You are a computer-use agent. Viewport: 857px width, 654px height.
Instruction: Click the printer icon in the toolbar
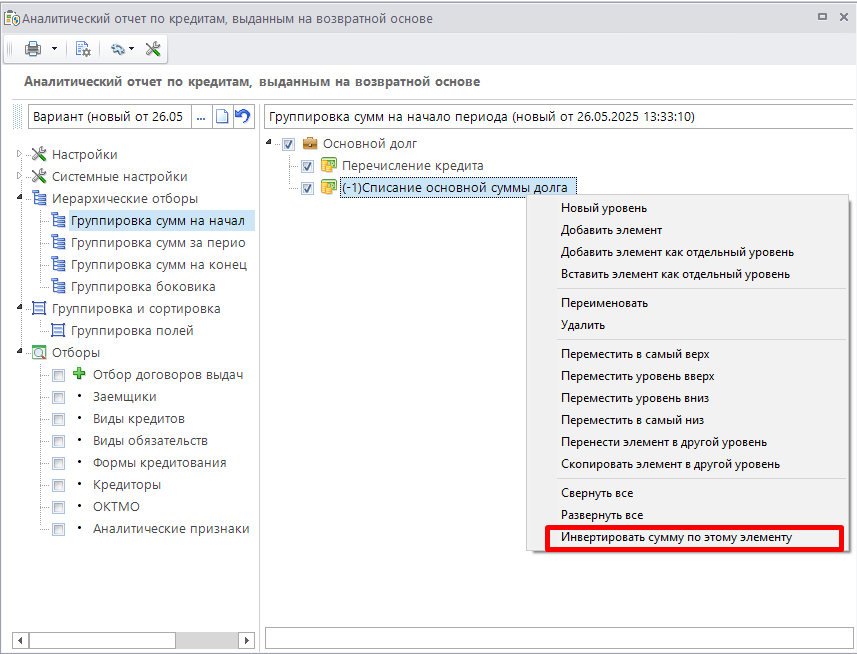33,49
